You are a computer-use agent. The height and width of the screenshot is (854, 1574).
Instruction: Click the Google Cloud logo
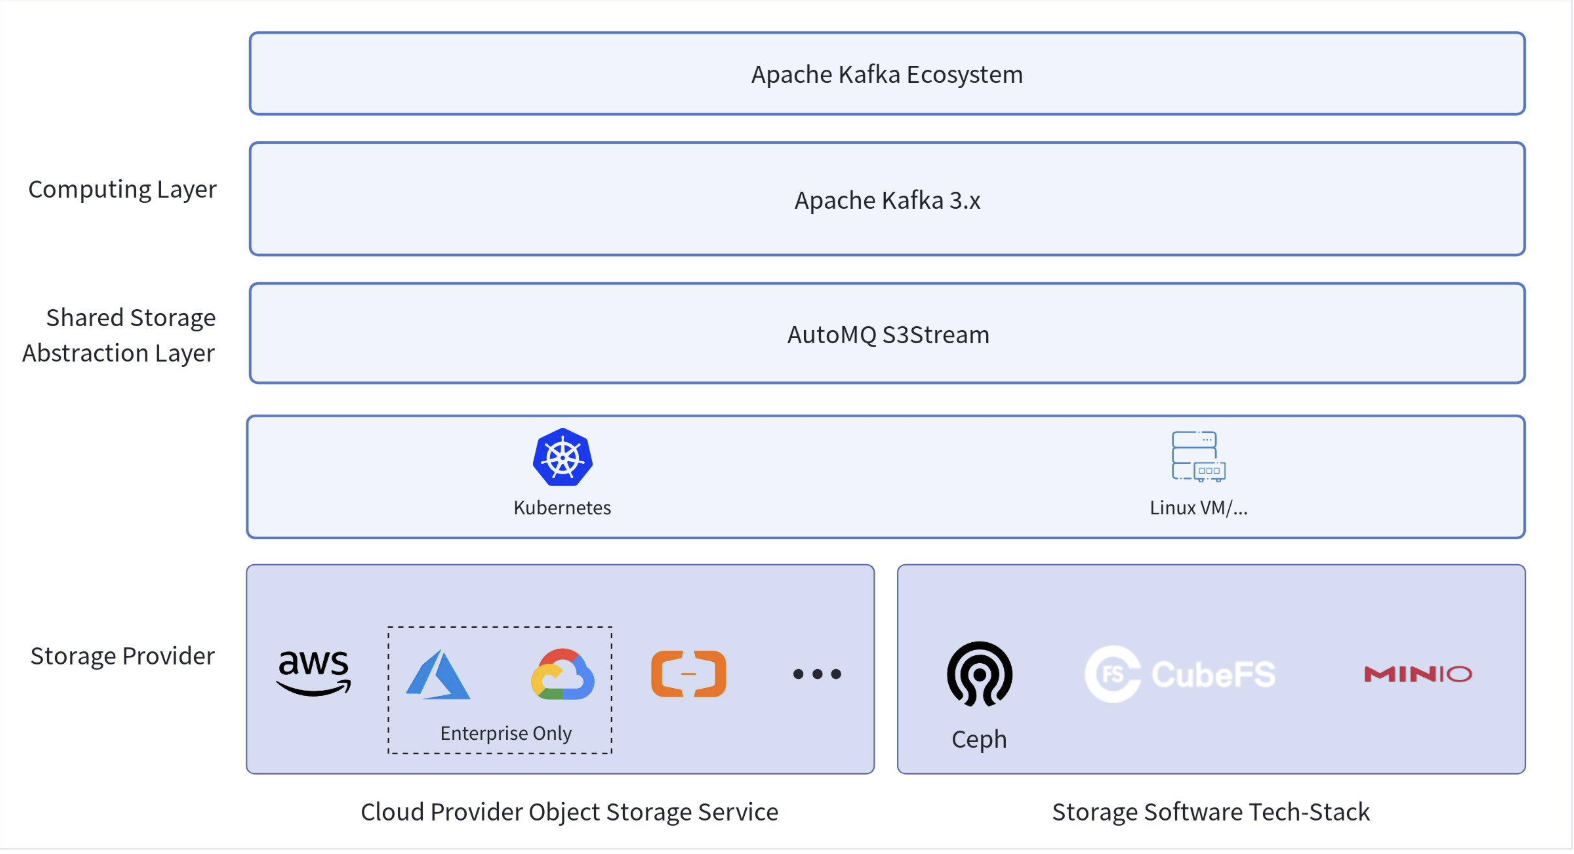[x=563, y=674]
